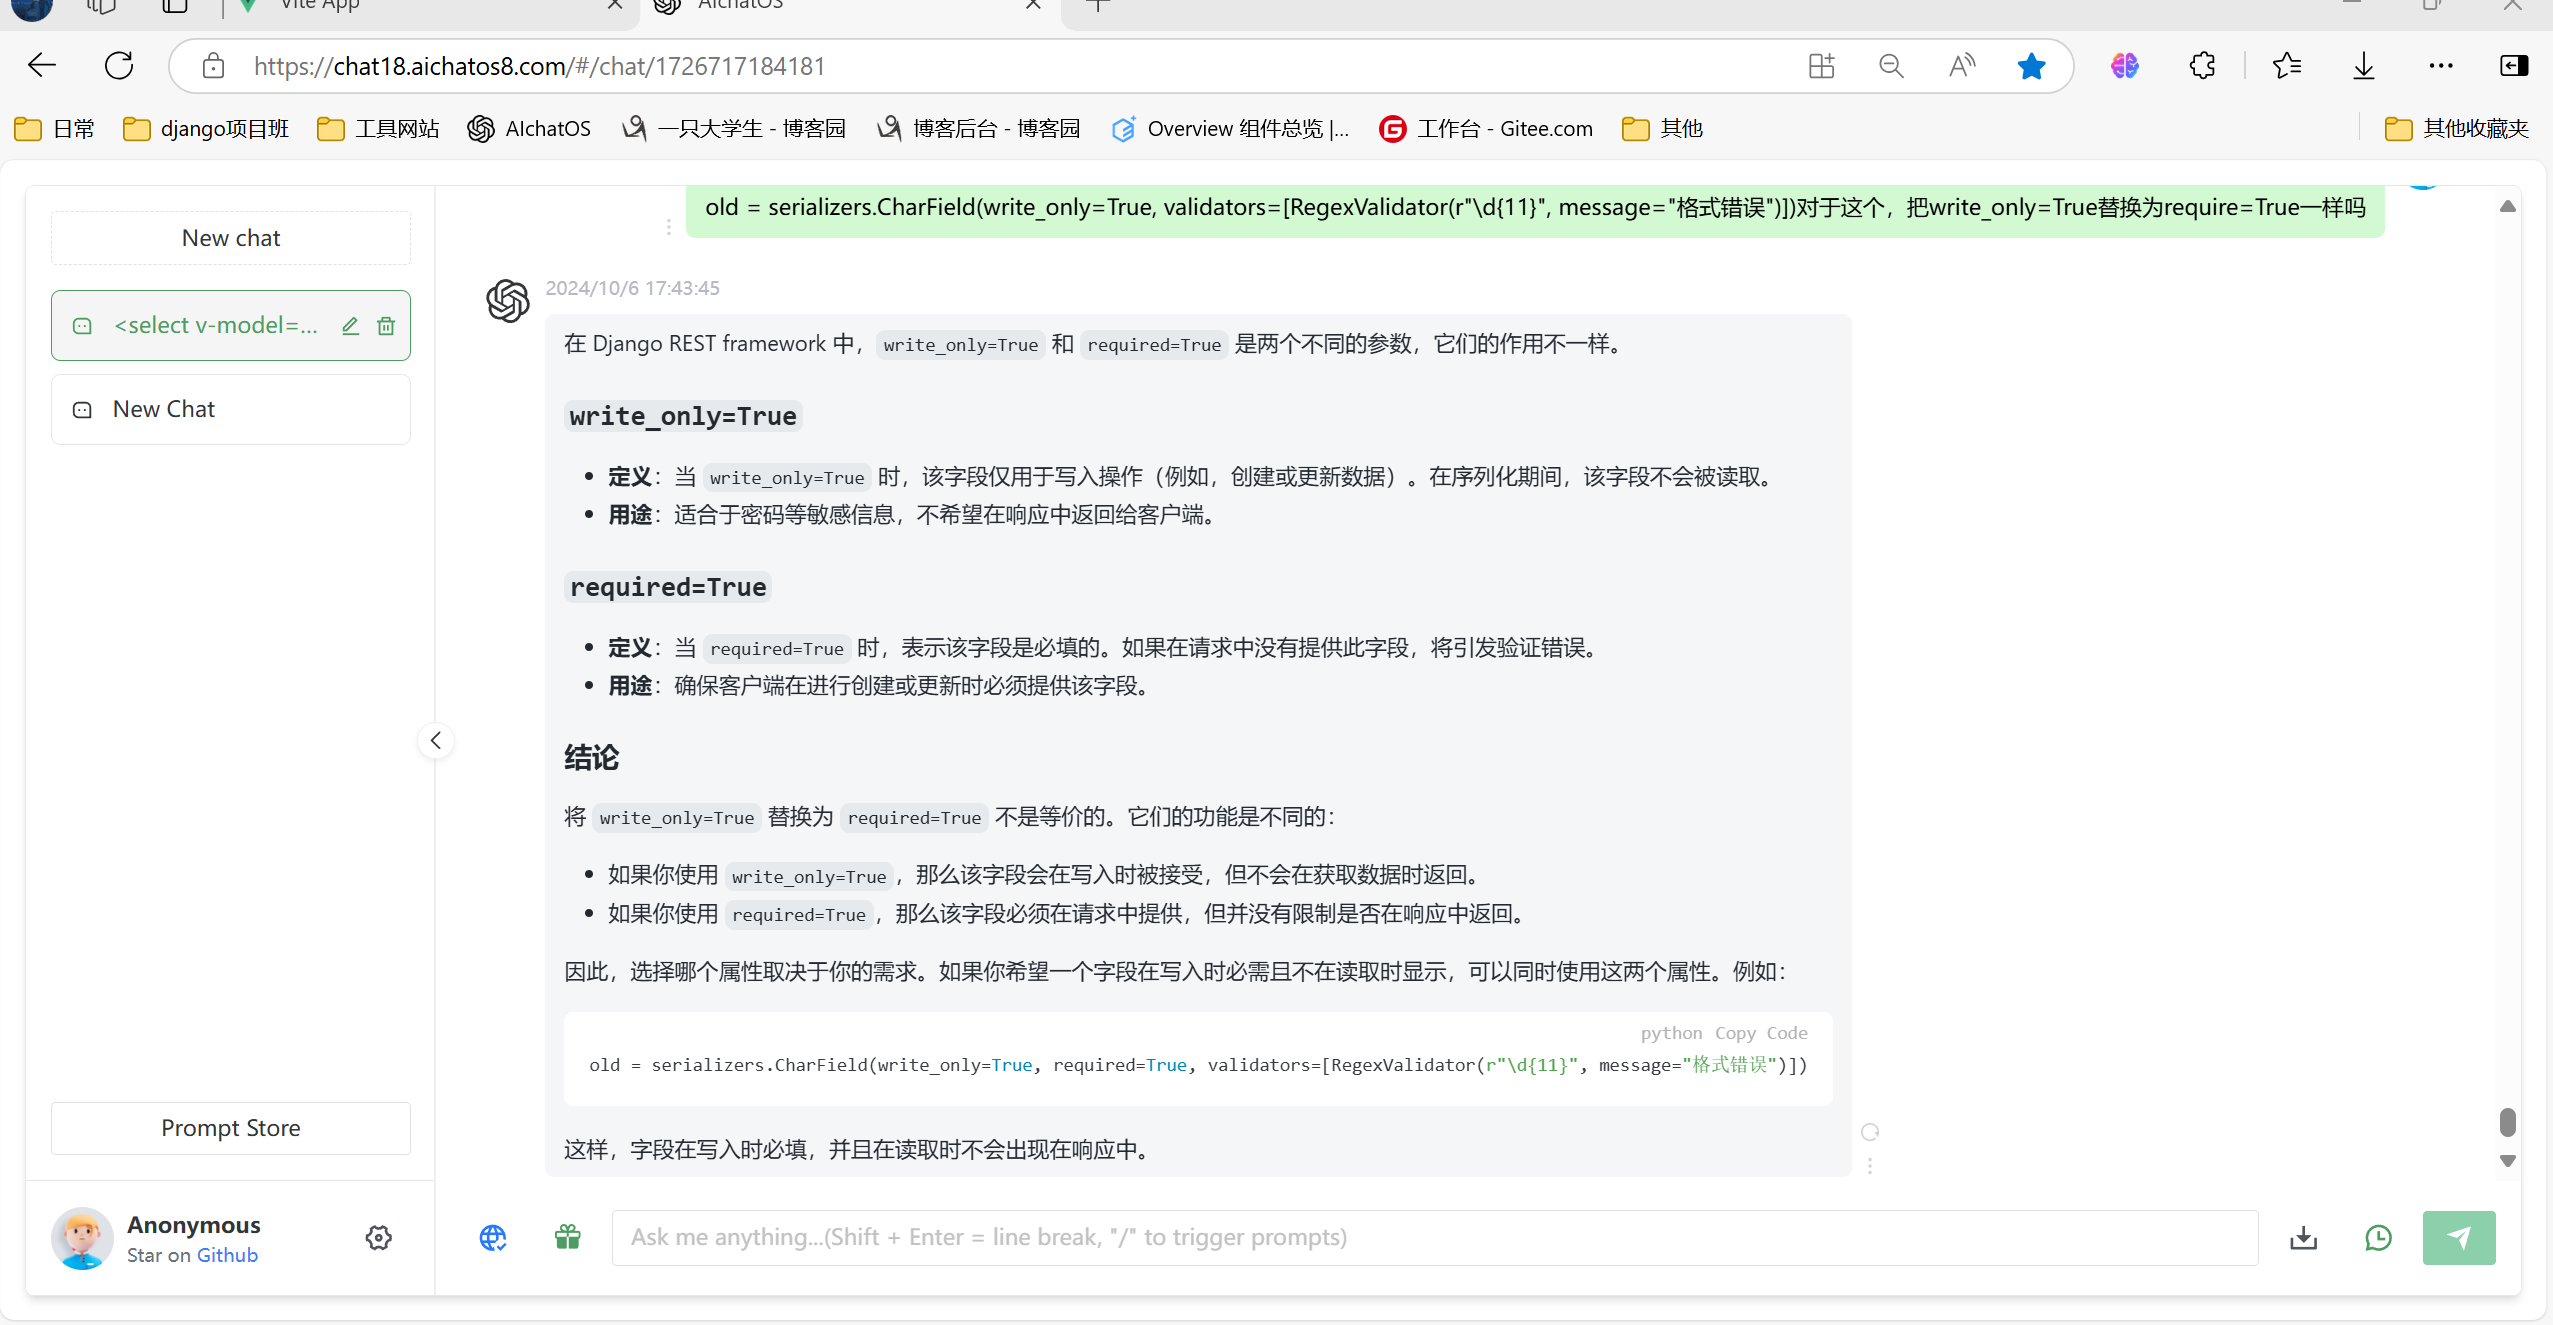Click the collapse sidebar arrow toggle

(436, 739)
